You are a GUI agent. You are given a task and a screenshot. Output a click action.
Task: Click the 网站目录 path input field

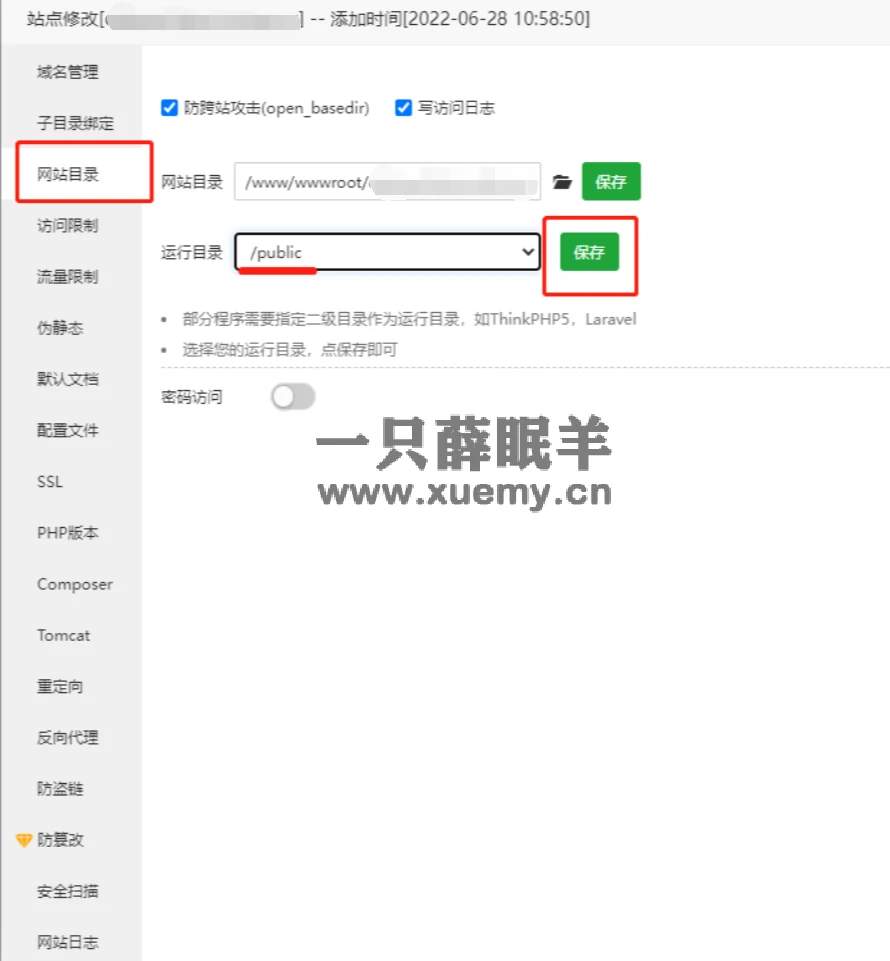coord(387,181)
